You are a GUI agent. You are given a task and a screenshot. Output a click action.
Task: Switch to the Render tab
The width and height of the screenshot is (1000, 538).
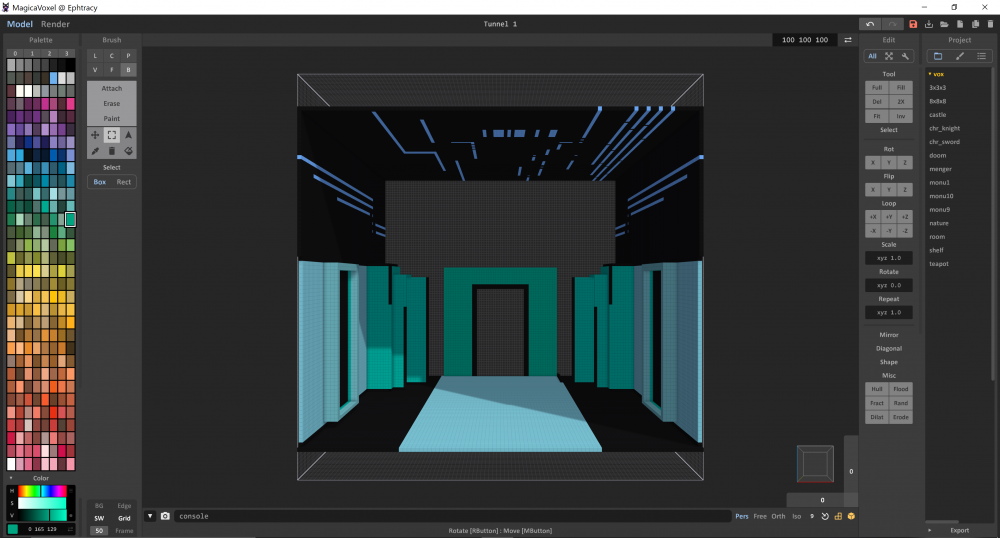coord(56,23)
